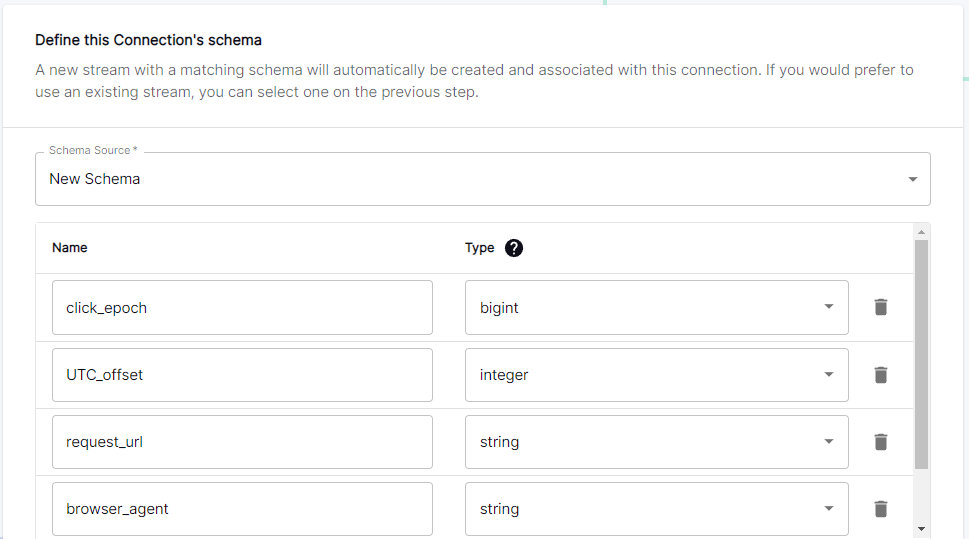Click into the UTC_offset name field
The width and height of the screenshot is (969, 539).
(x=242, y=375)
